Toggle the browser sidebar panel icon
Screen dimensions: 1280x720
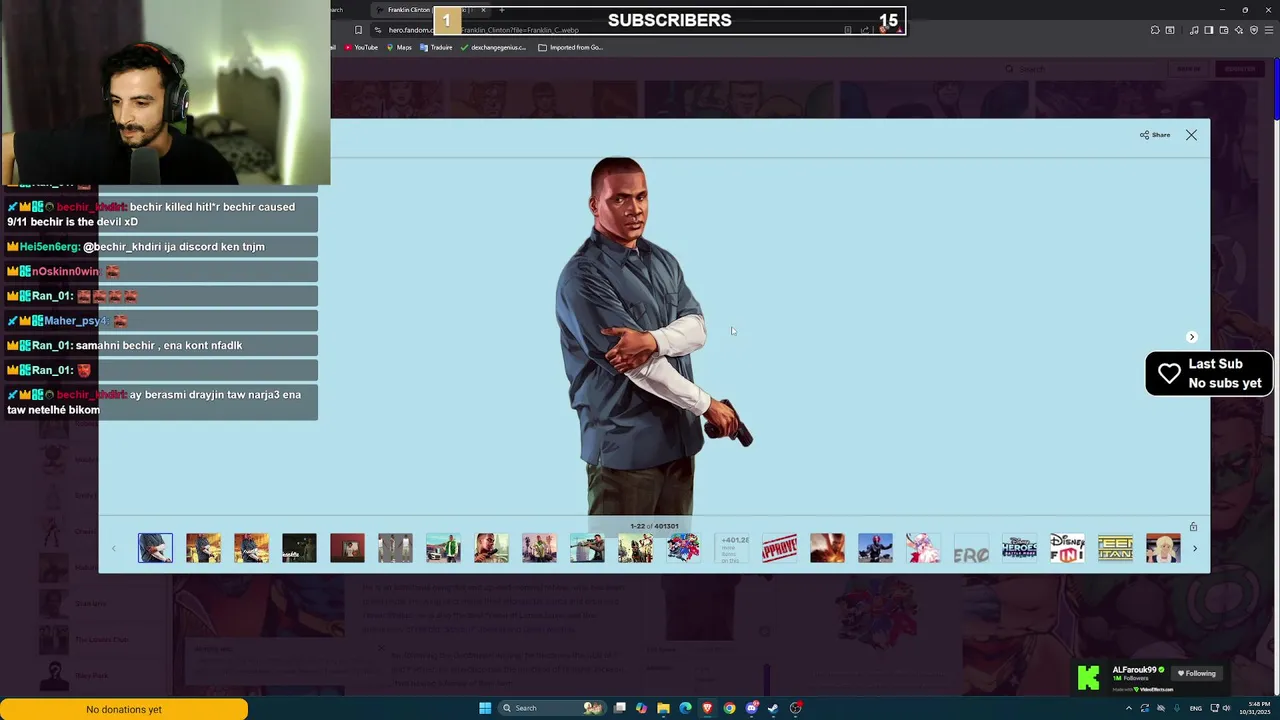[1209, 30]
